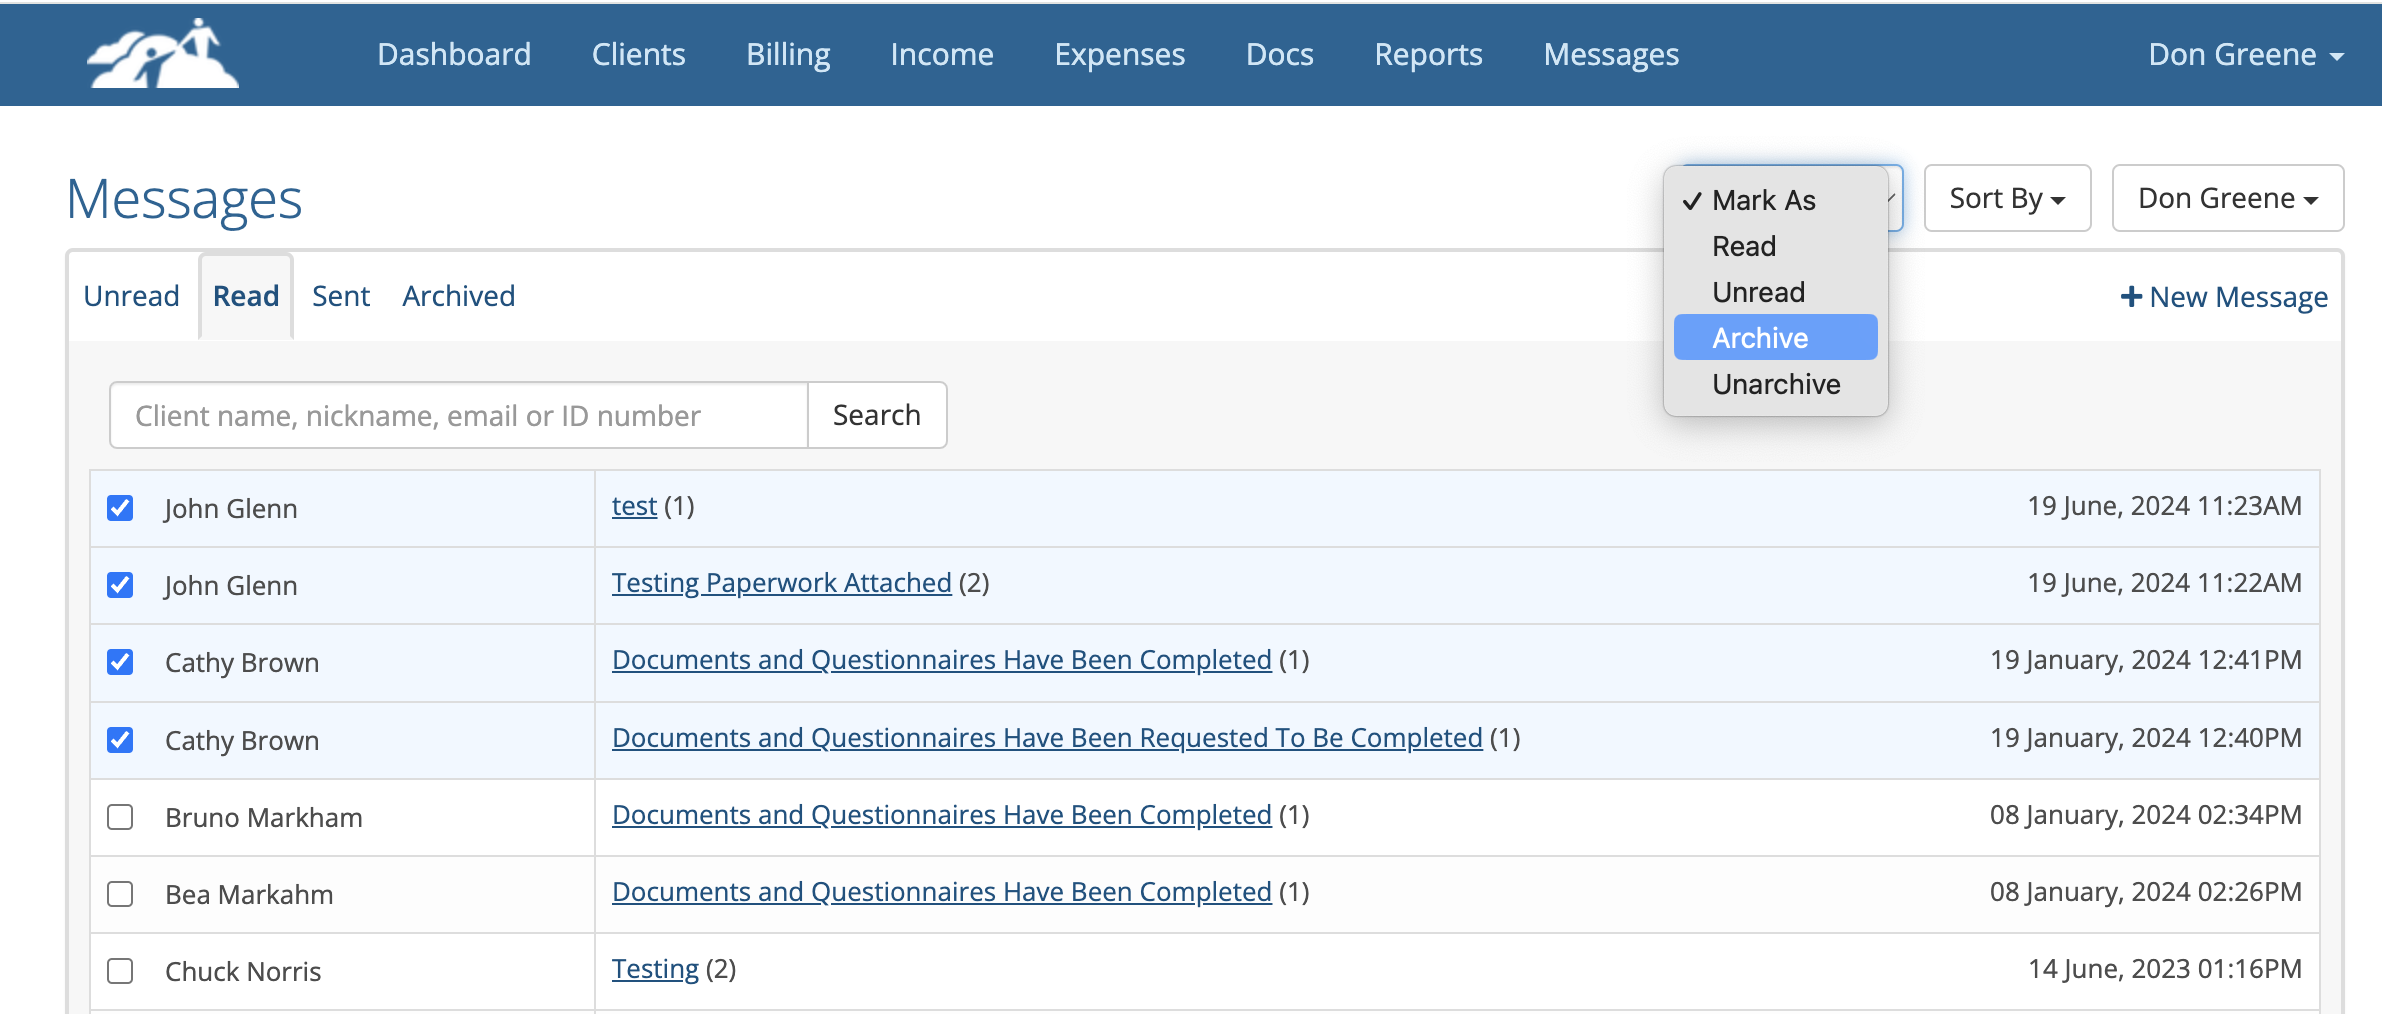
Task: Switch to the Unread tab
Action: (131, 296)
